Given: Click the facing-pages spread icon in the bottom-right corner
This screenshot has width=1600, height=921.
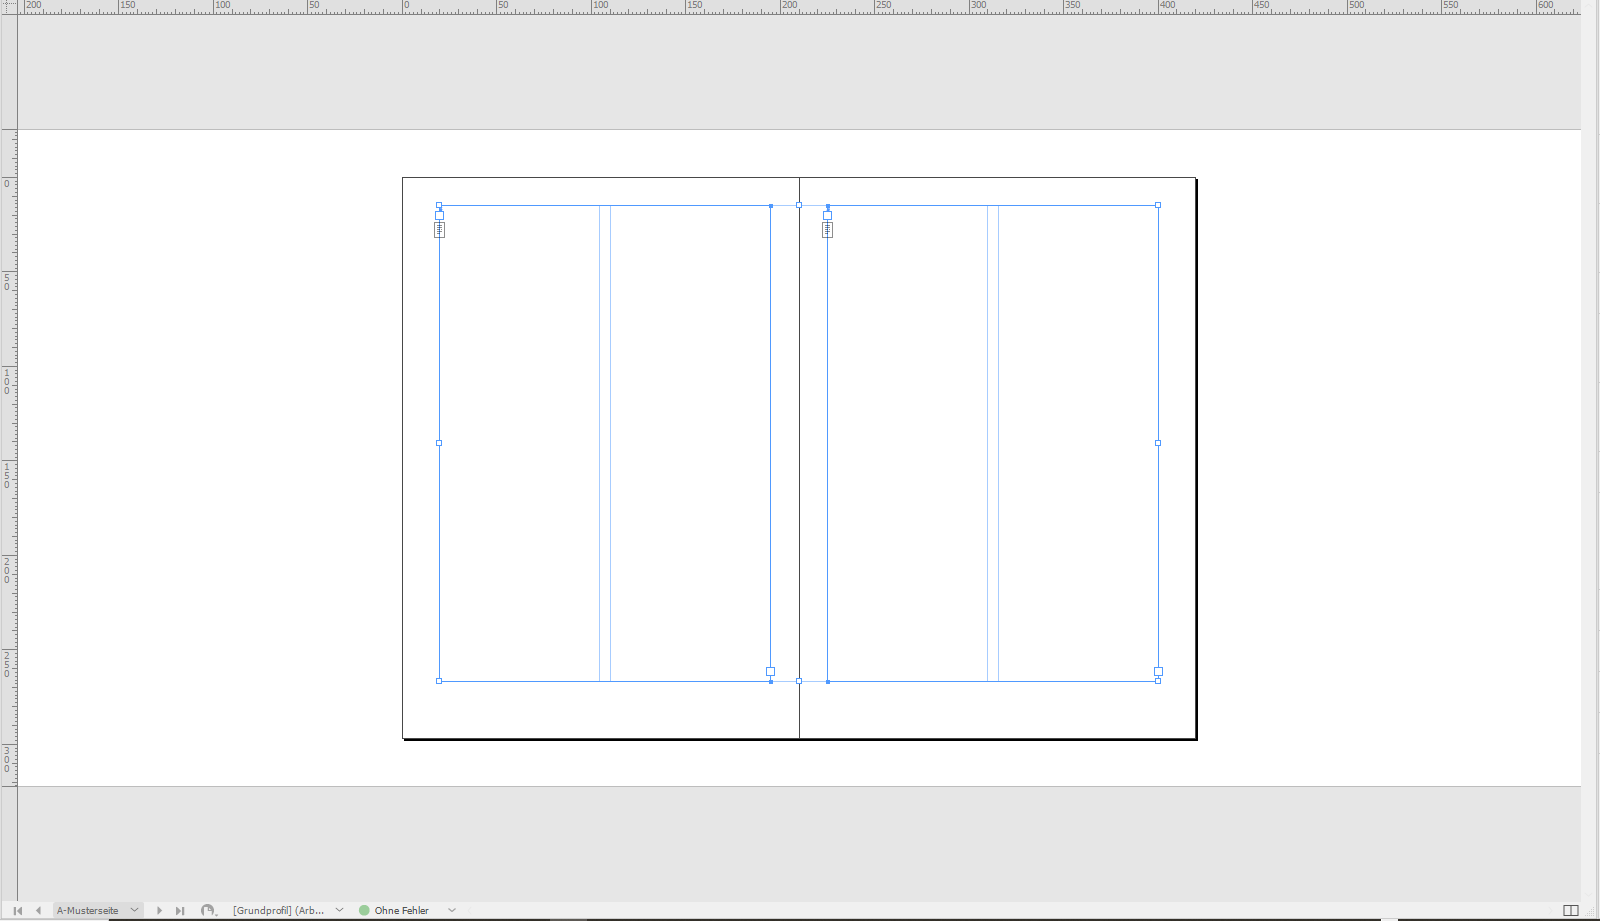Looking at the screenshot, I should click(1571, 910).
